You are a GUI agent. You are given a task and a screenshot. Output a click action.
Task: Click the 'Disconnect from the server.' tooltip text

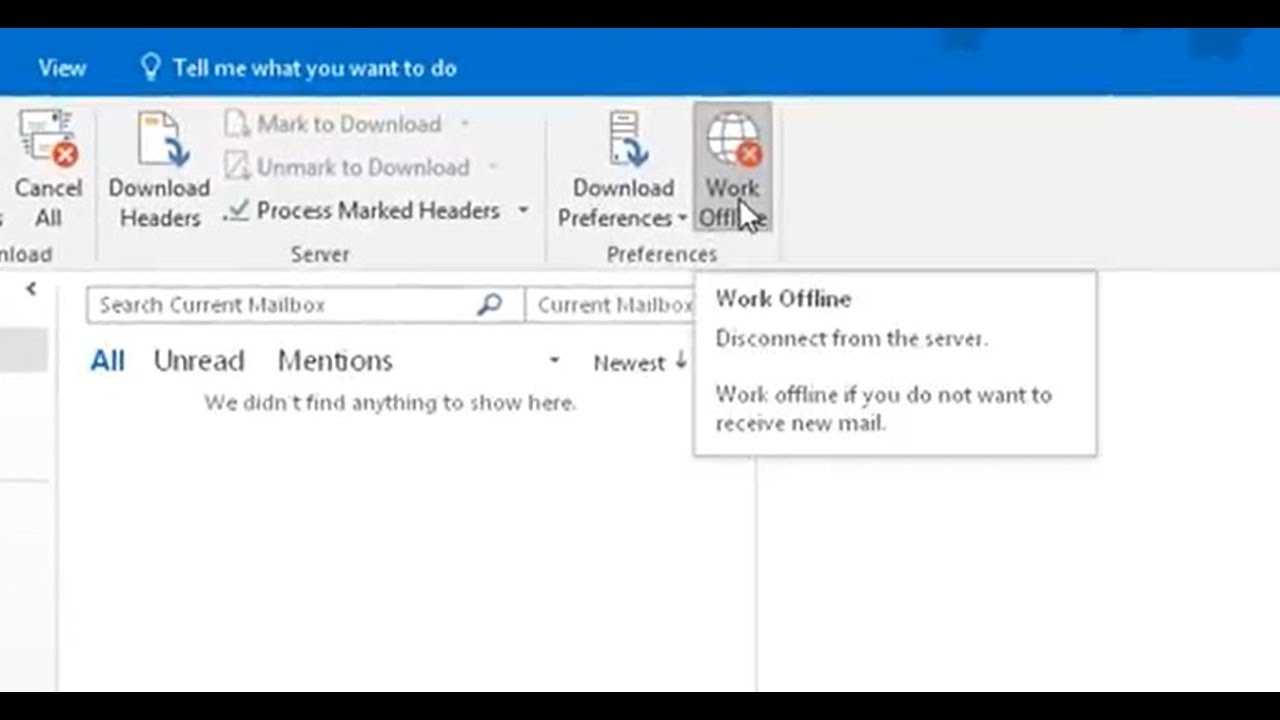[852, 338]
